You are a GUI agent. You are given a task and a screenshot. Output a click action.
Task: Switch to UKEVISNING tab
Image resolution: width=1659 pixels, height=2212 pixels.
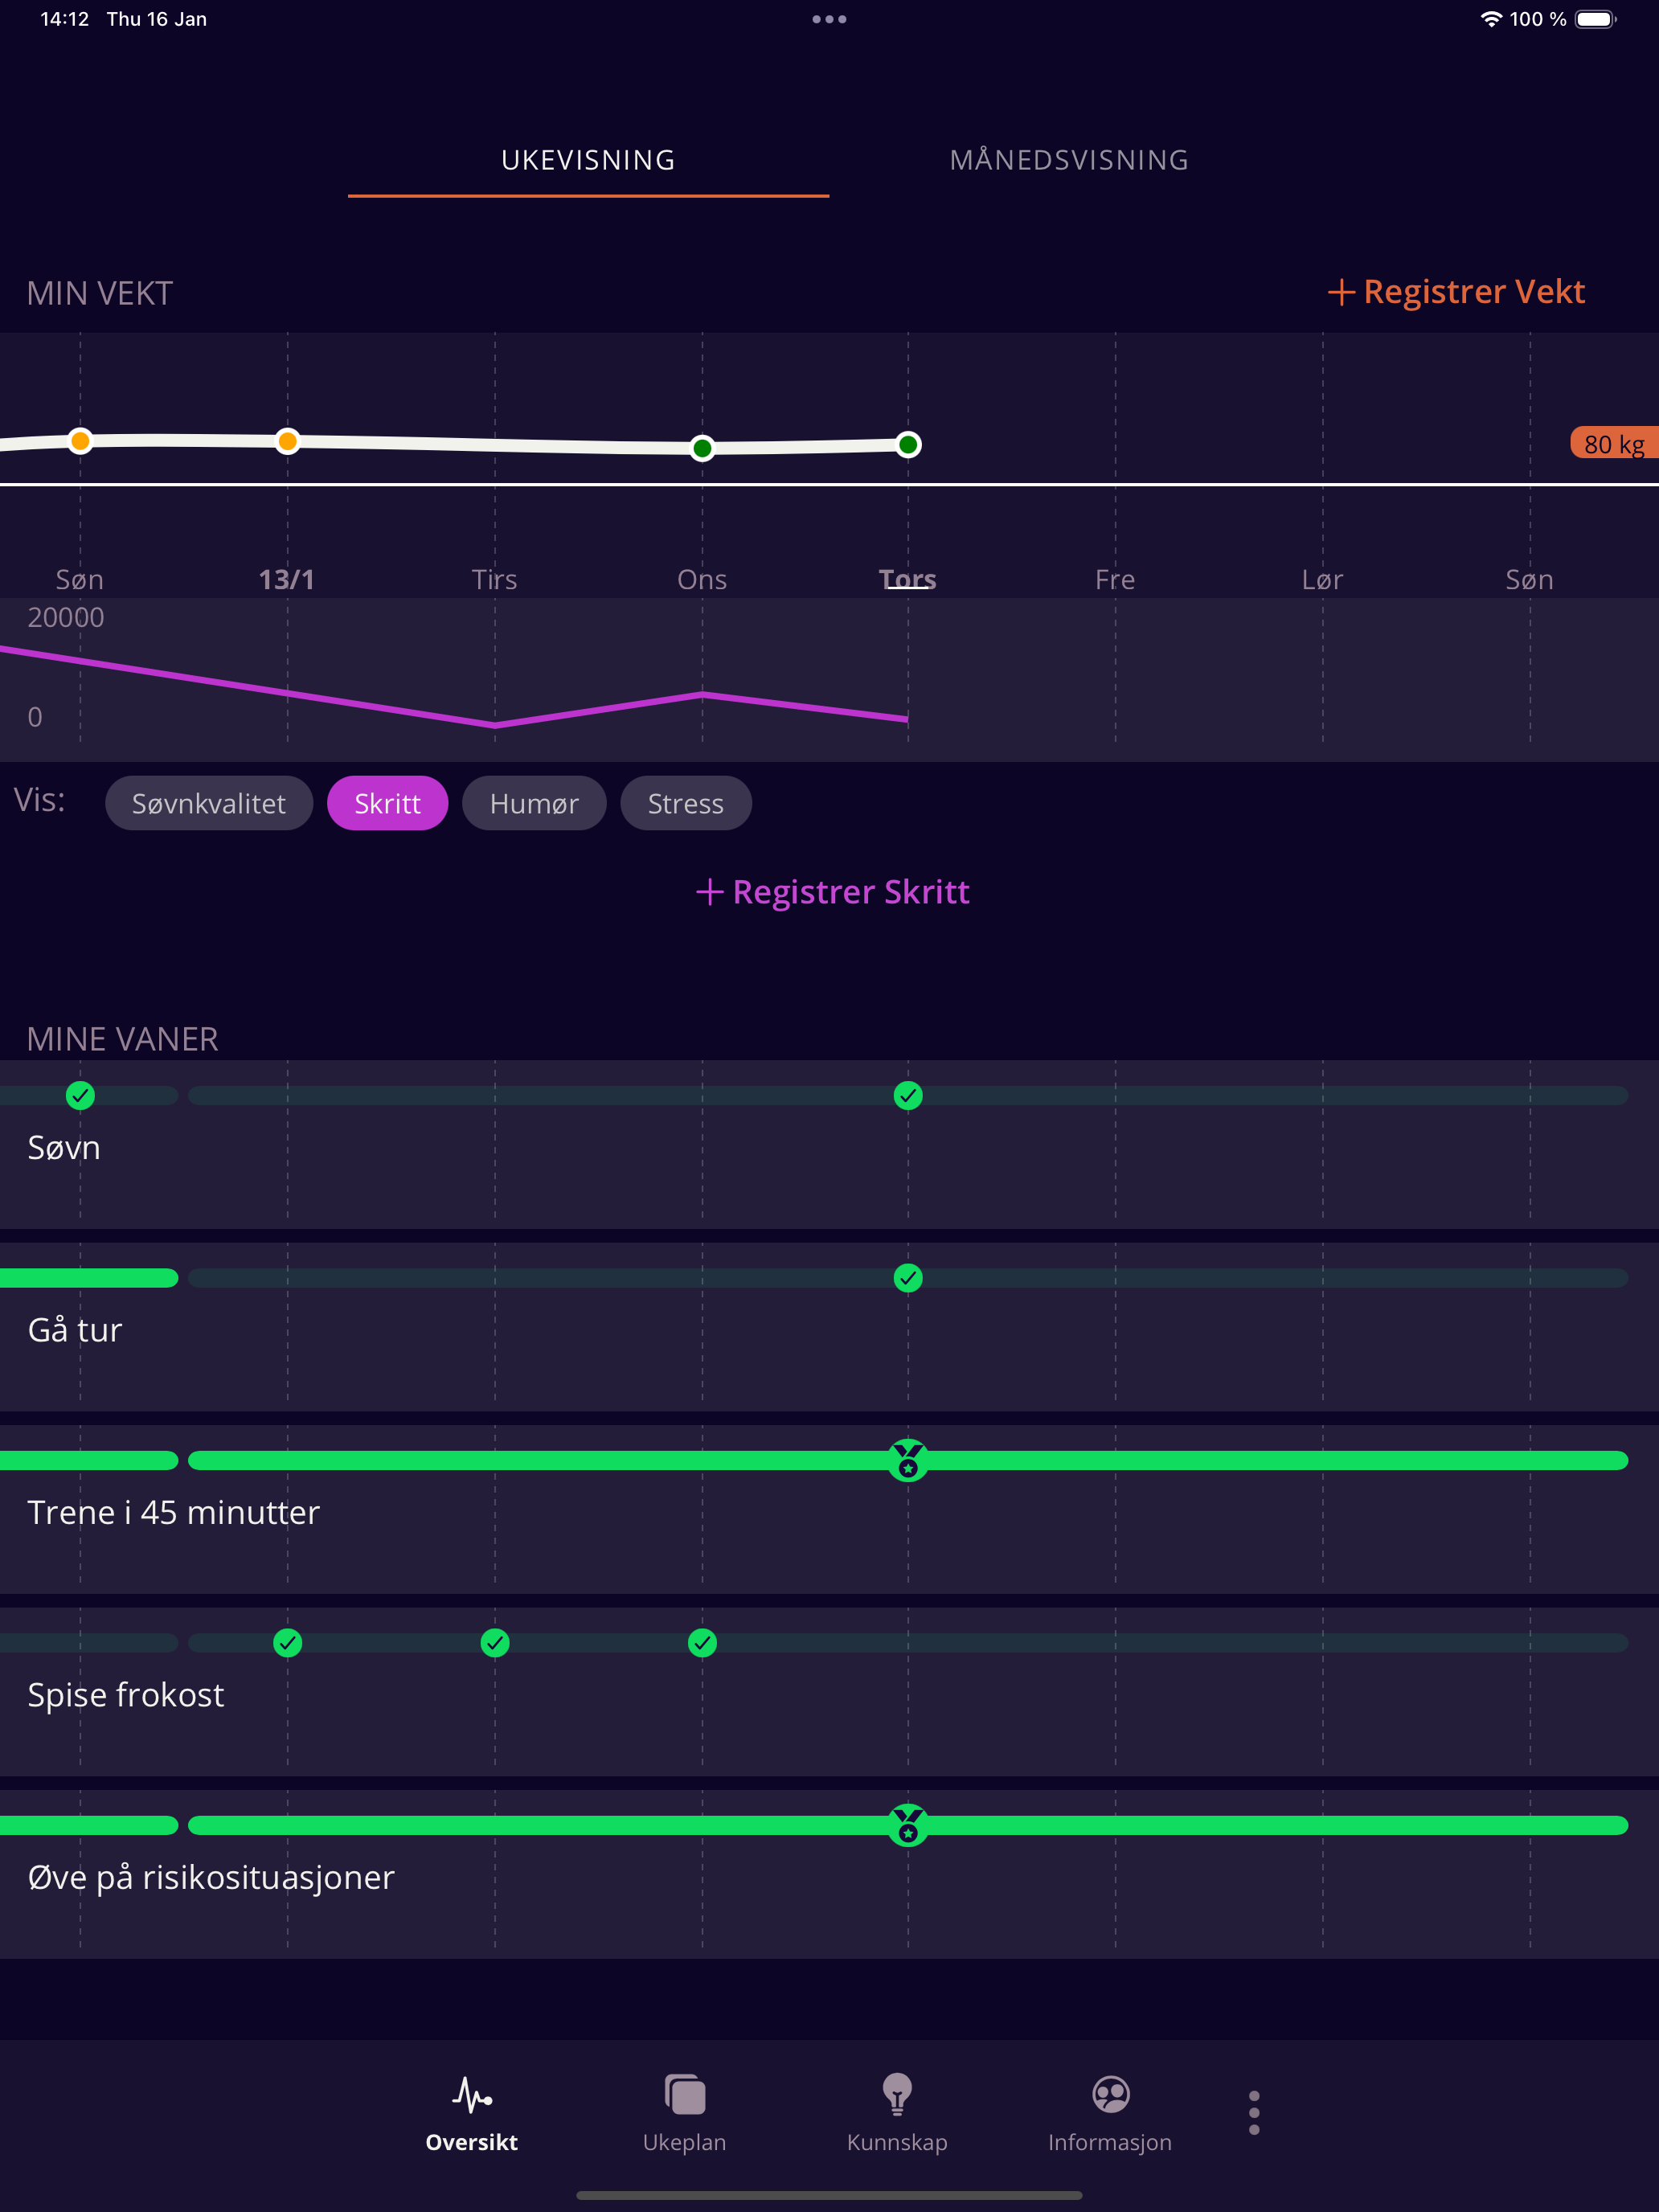pos(588,160)
